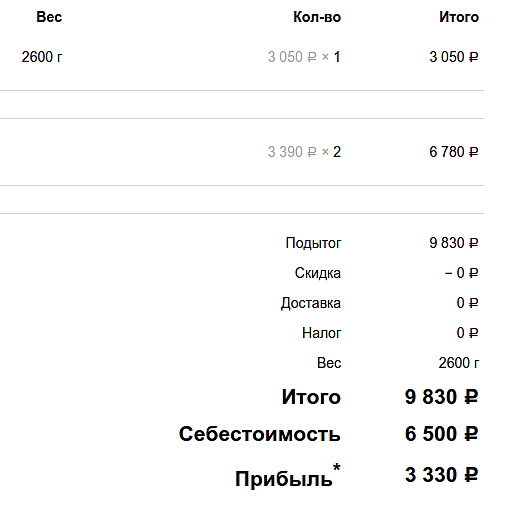Select the row total 6 780 ₽
Screen dimensions: 508x526
pos(454,152)
